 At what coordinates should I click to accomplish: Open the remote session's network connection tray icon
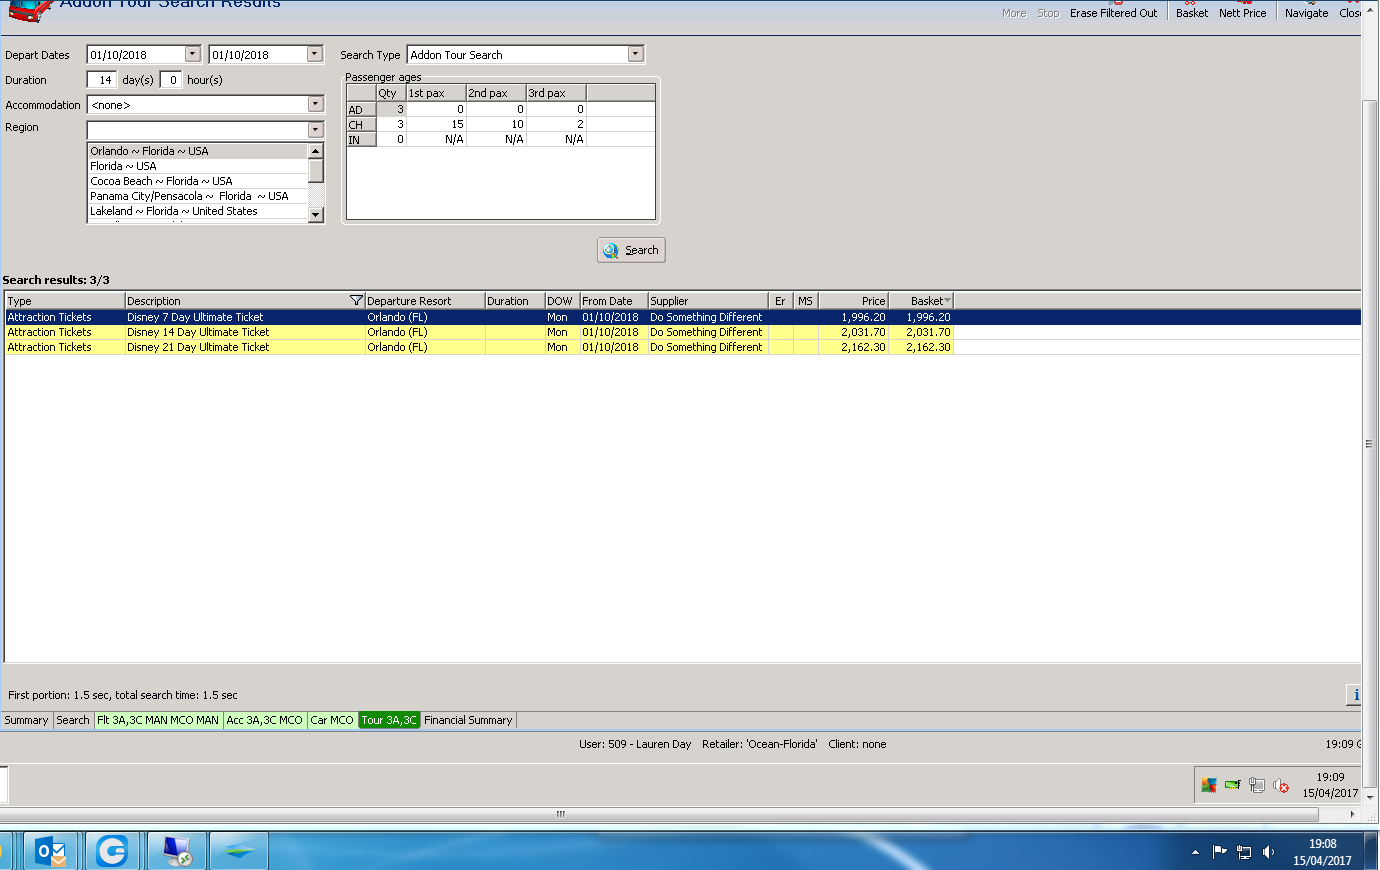(1257, 785)
